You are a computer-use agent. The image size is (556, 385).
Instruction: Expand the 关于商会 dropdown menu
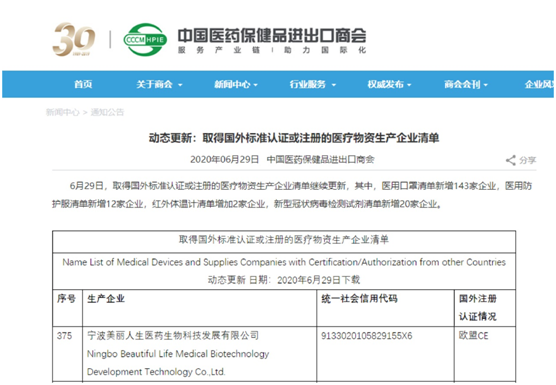[159, 84]
